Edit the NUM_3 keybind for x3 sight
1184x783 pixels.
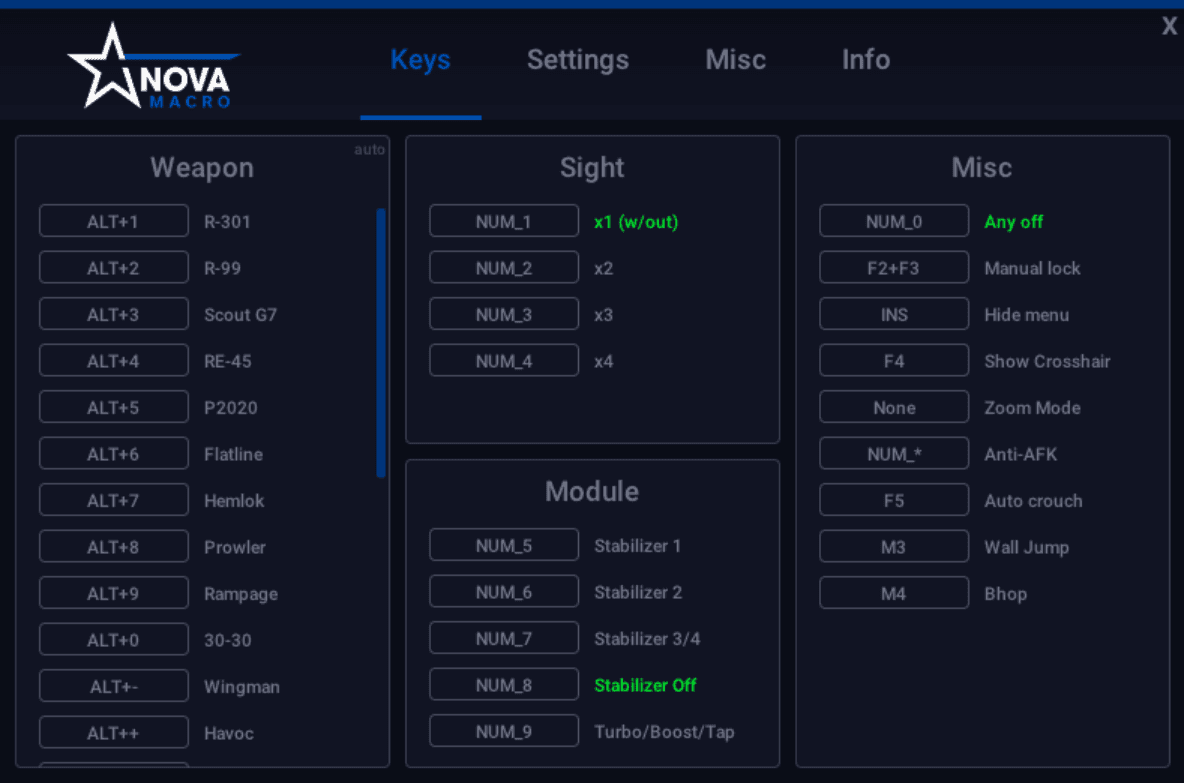coord(504,314)
